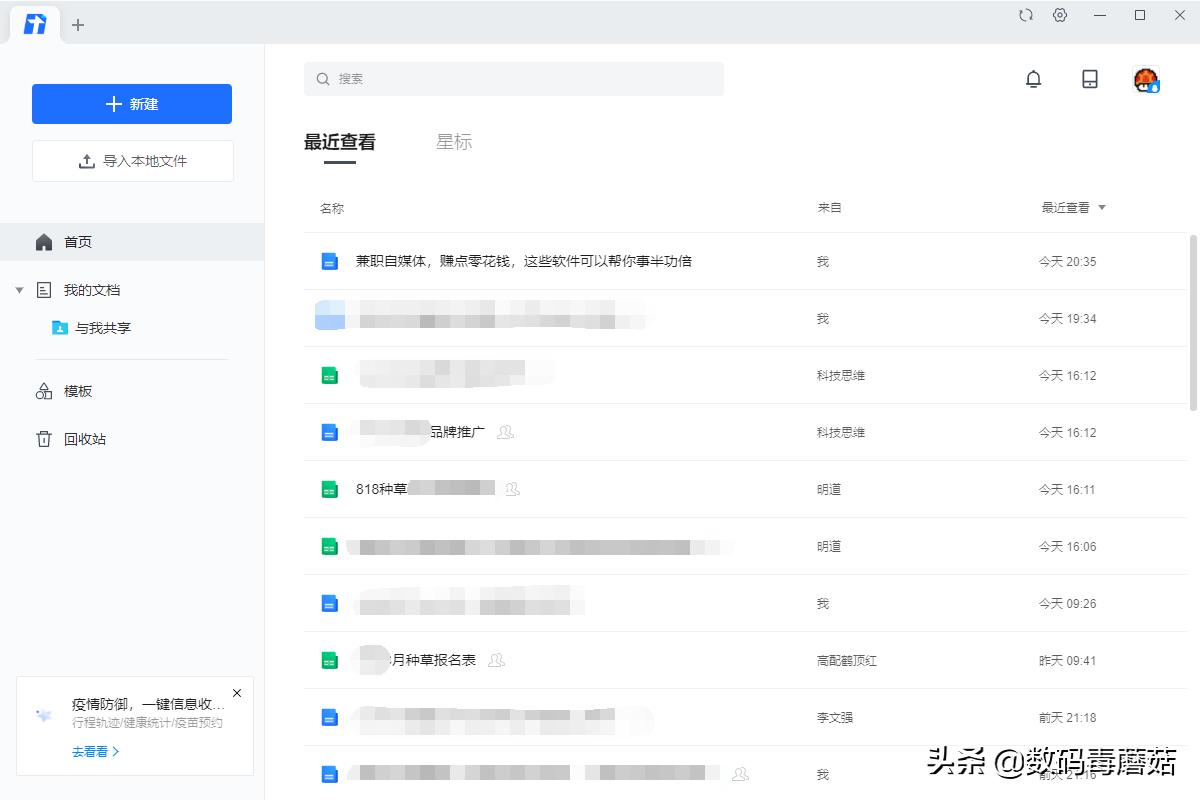Screen dimensions: 1200x800
Task: Stay on the 最近查看 tab
Action: 339,141
